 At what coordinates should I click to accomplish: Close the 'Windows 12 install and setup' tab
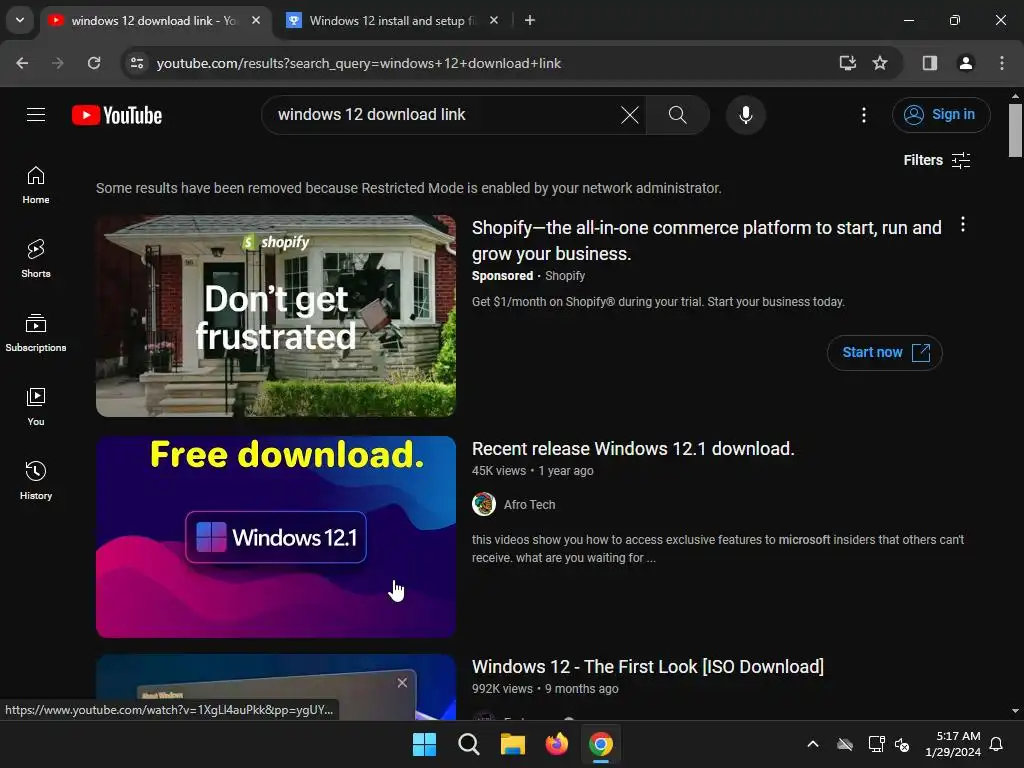(494, 21)
